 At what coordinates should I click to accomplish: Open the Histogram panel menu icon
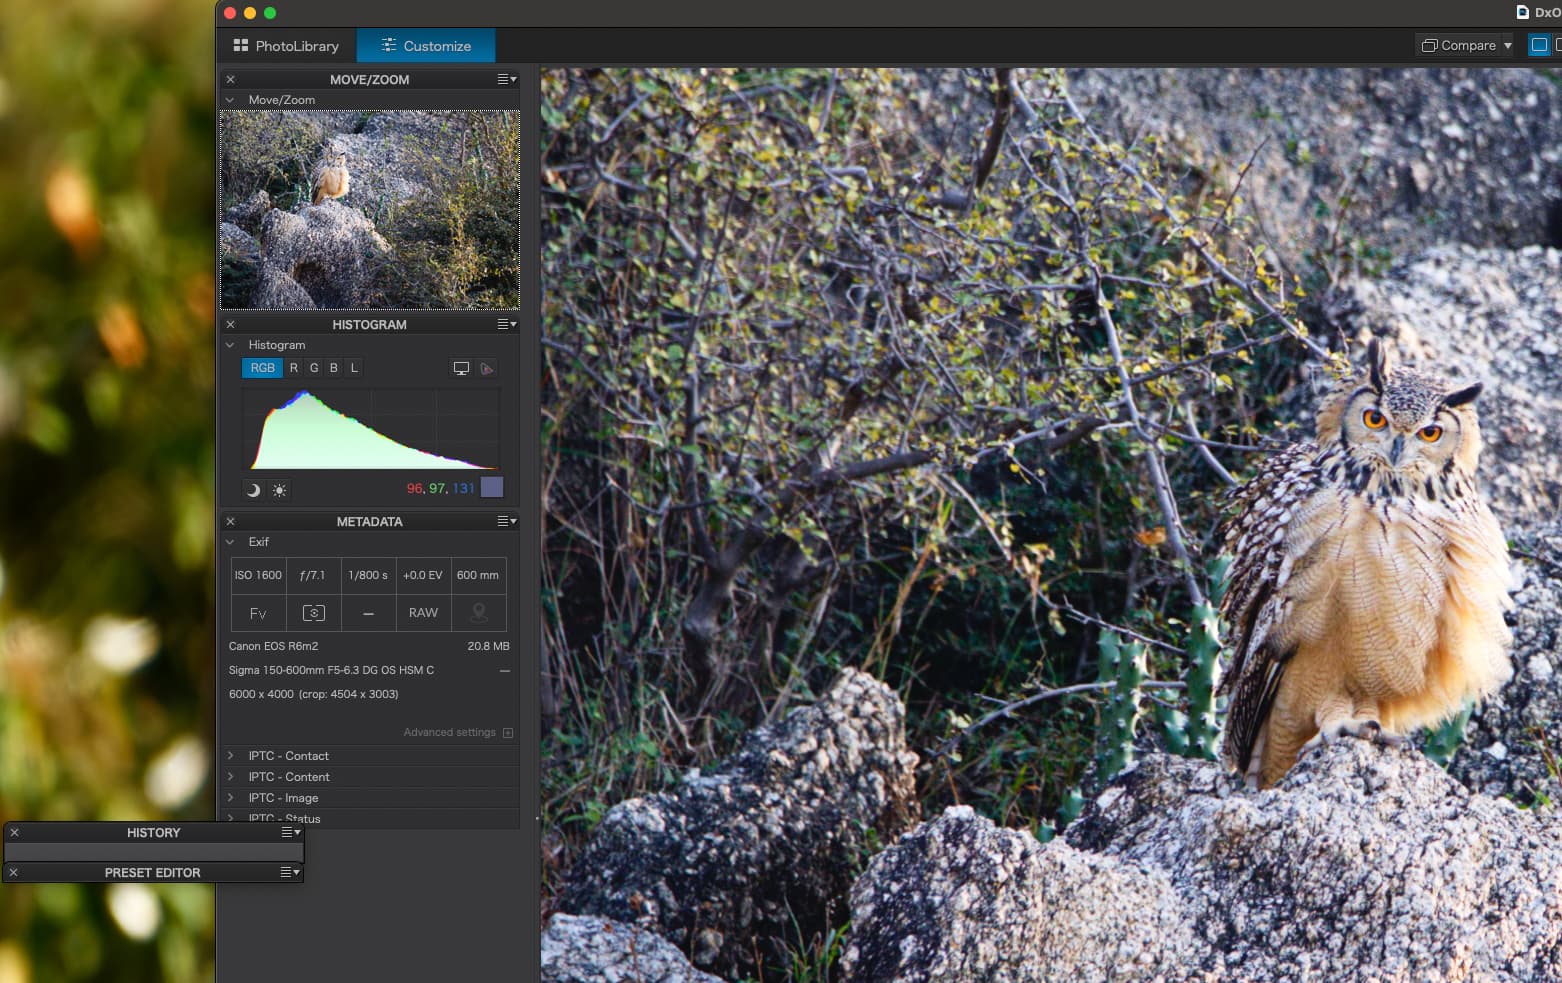tap(507, 324)
